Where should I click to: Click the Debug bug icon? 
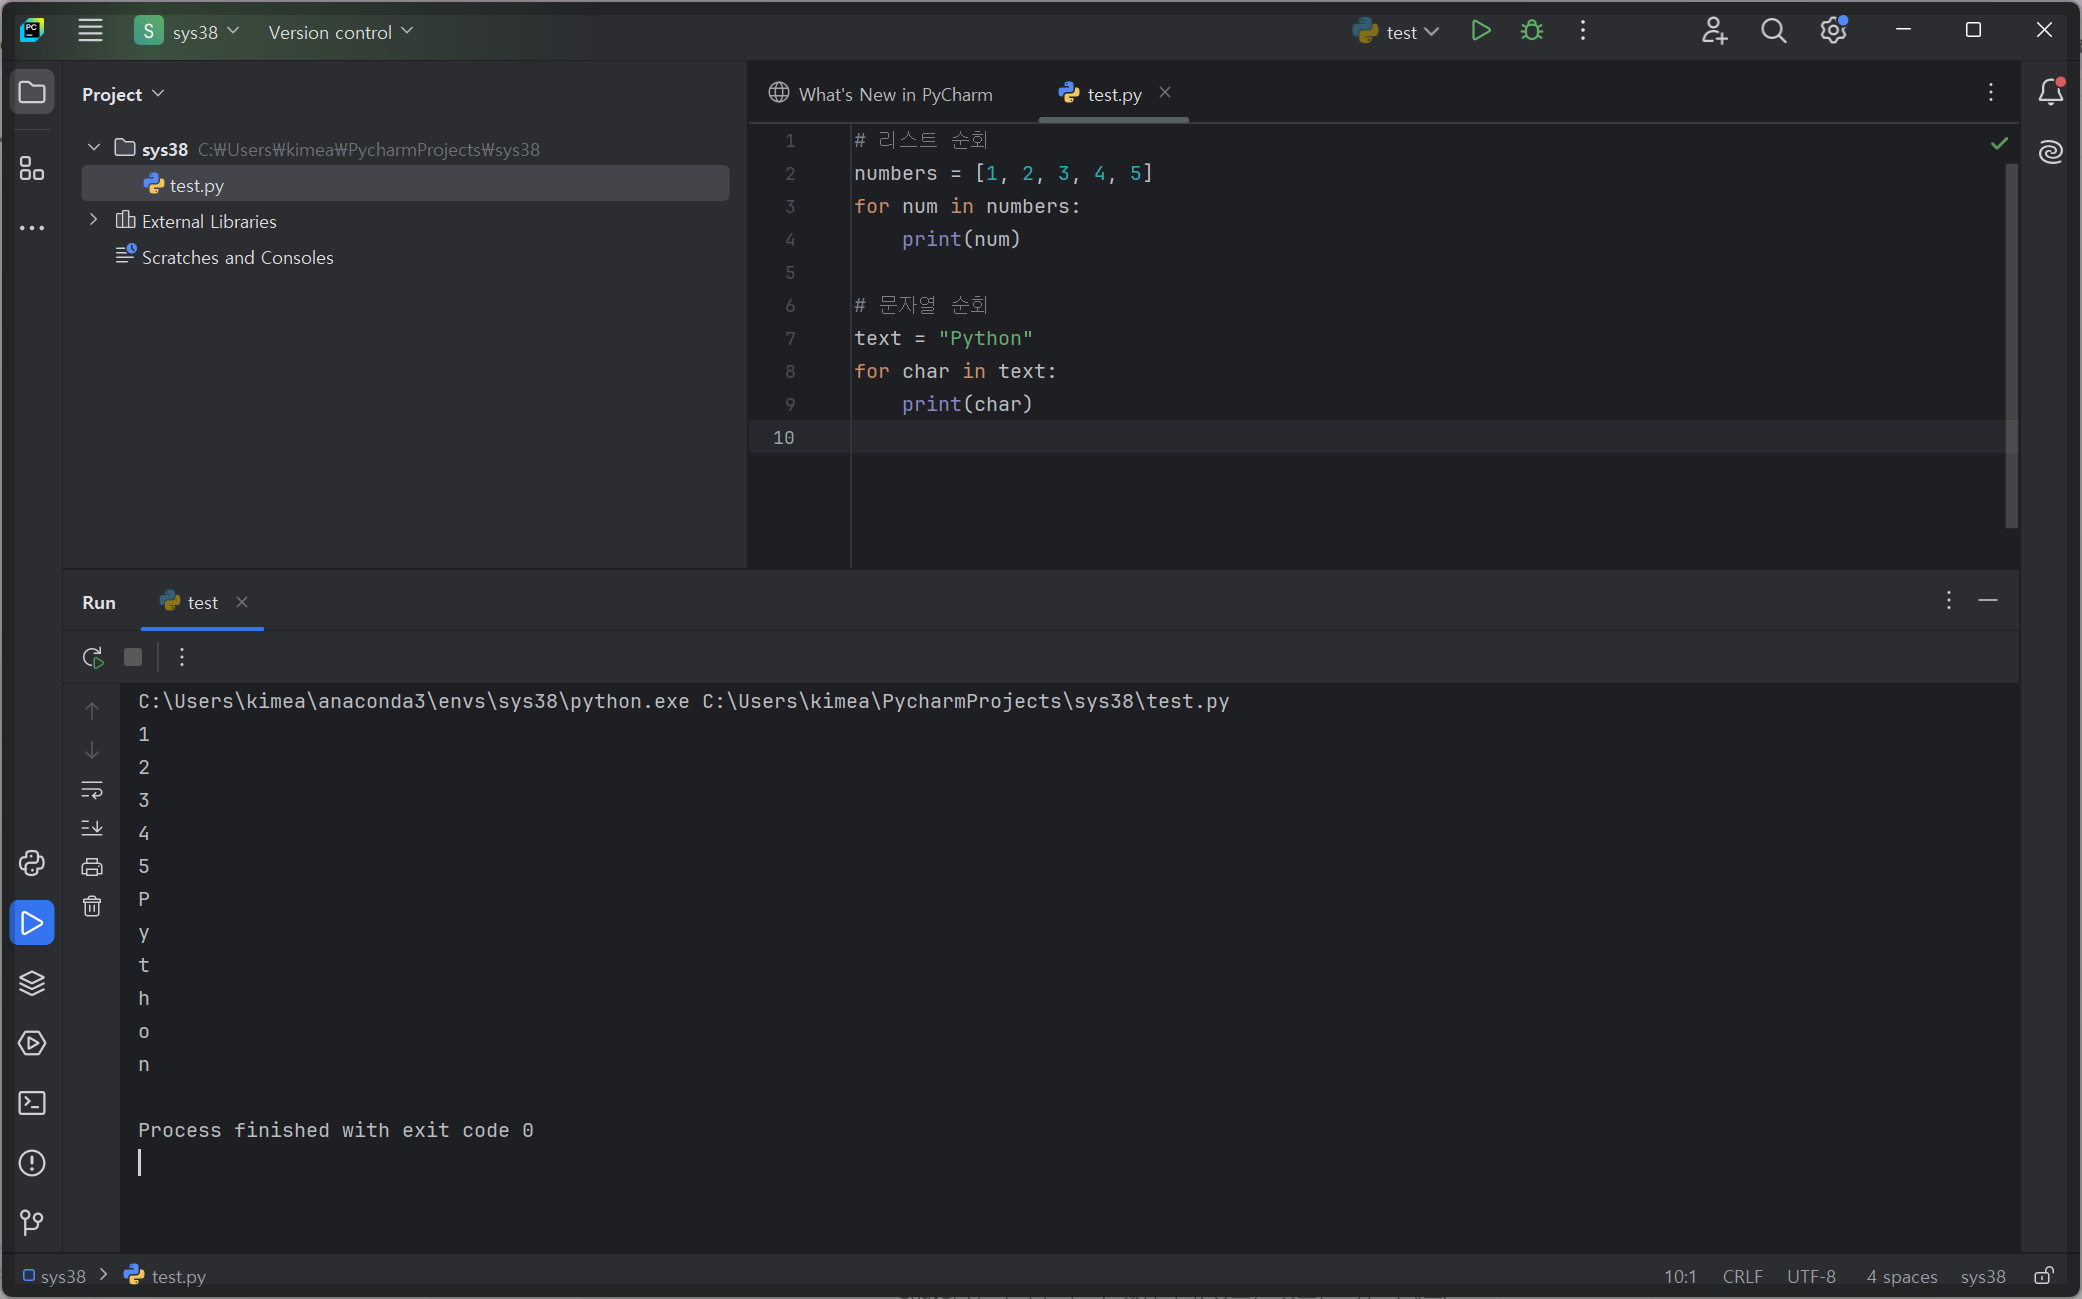click(x=1531, y=31)
